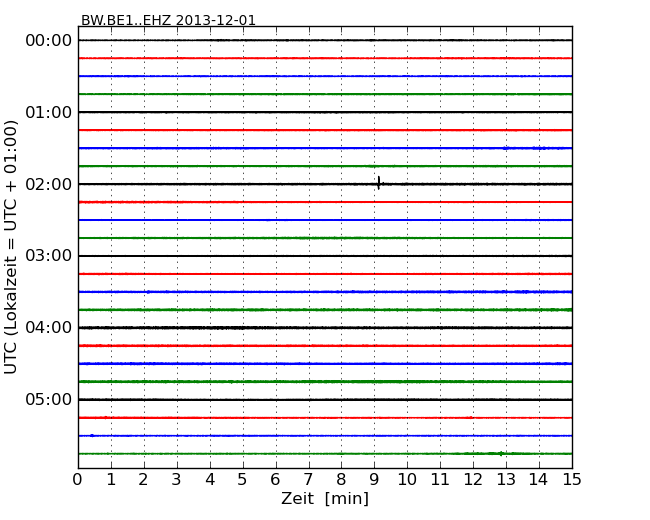
Task: Click the x-axis tick label 14
Action: pos(539,480)
